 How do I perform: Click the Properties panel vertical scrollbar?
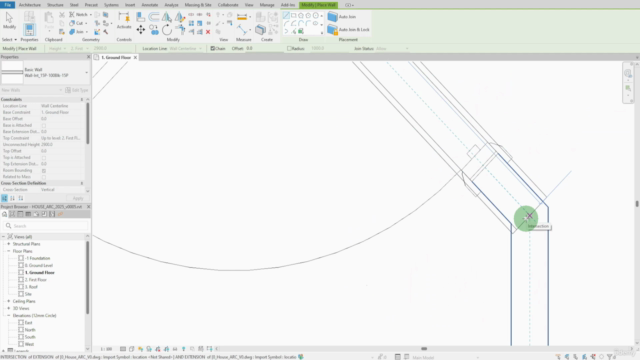tap(87, 124)
